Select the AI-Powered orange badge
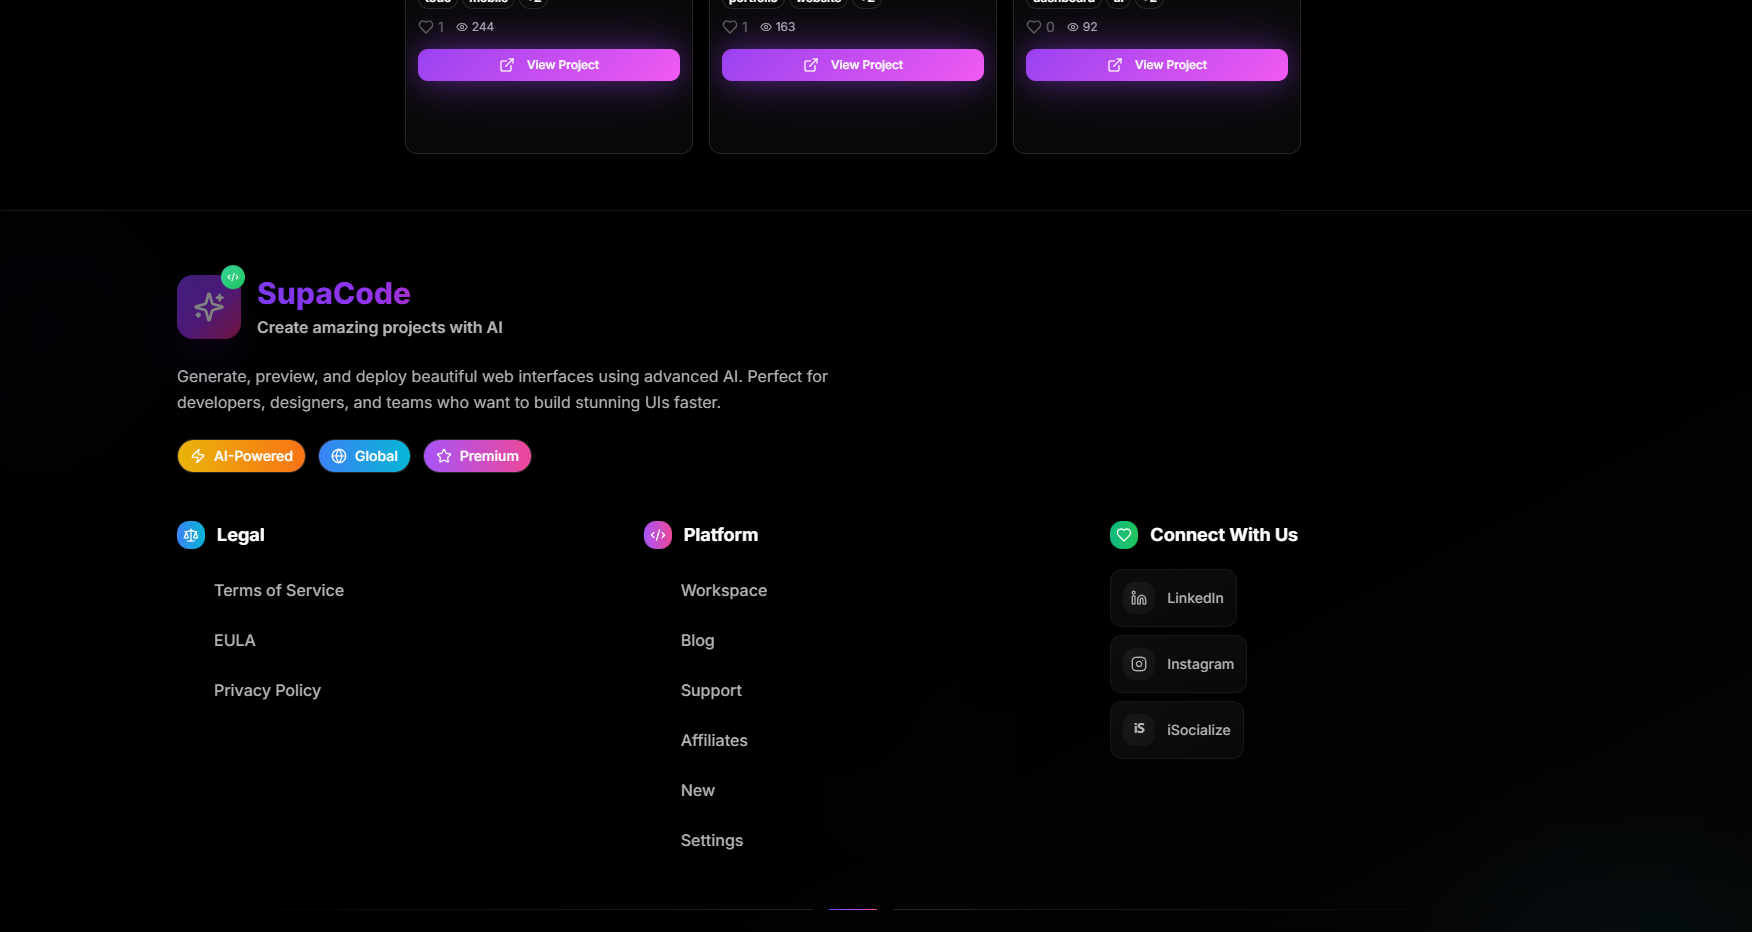 coord(242,456)
